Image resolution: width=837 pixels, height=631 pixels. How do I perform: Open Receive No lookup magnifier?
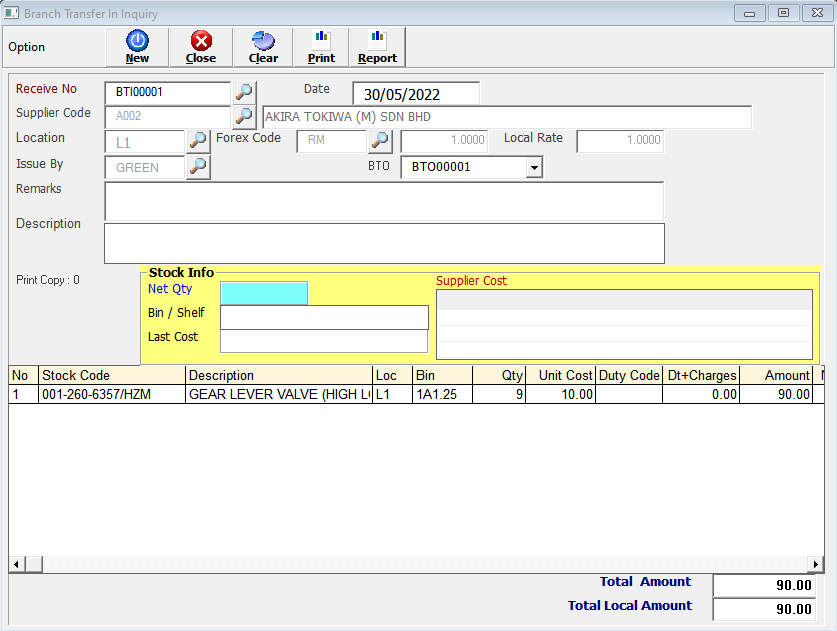click(244, 92)
